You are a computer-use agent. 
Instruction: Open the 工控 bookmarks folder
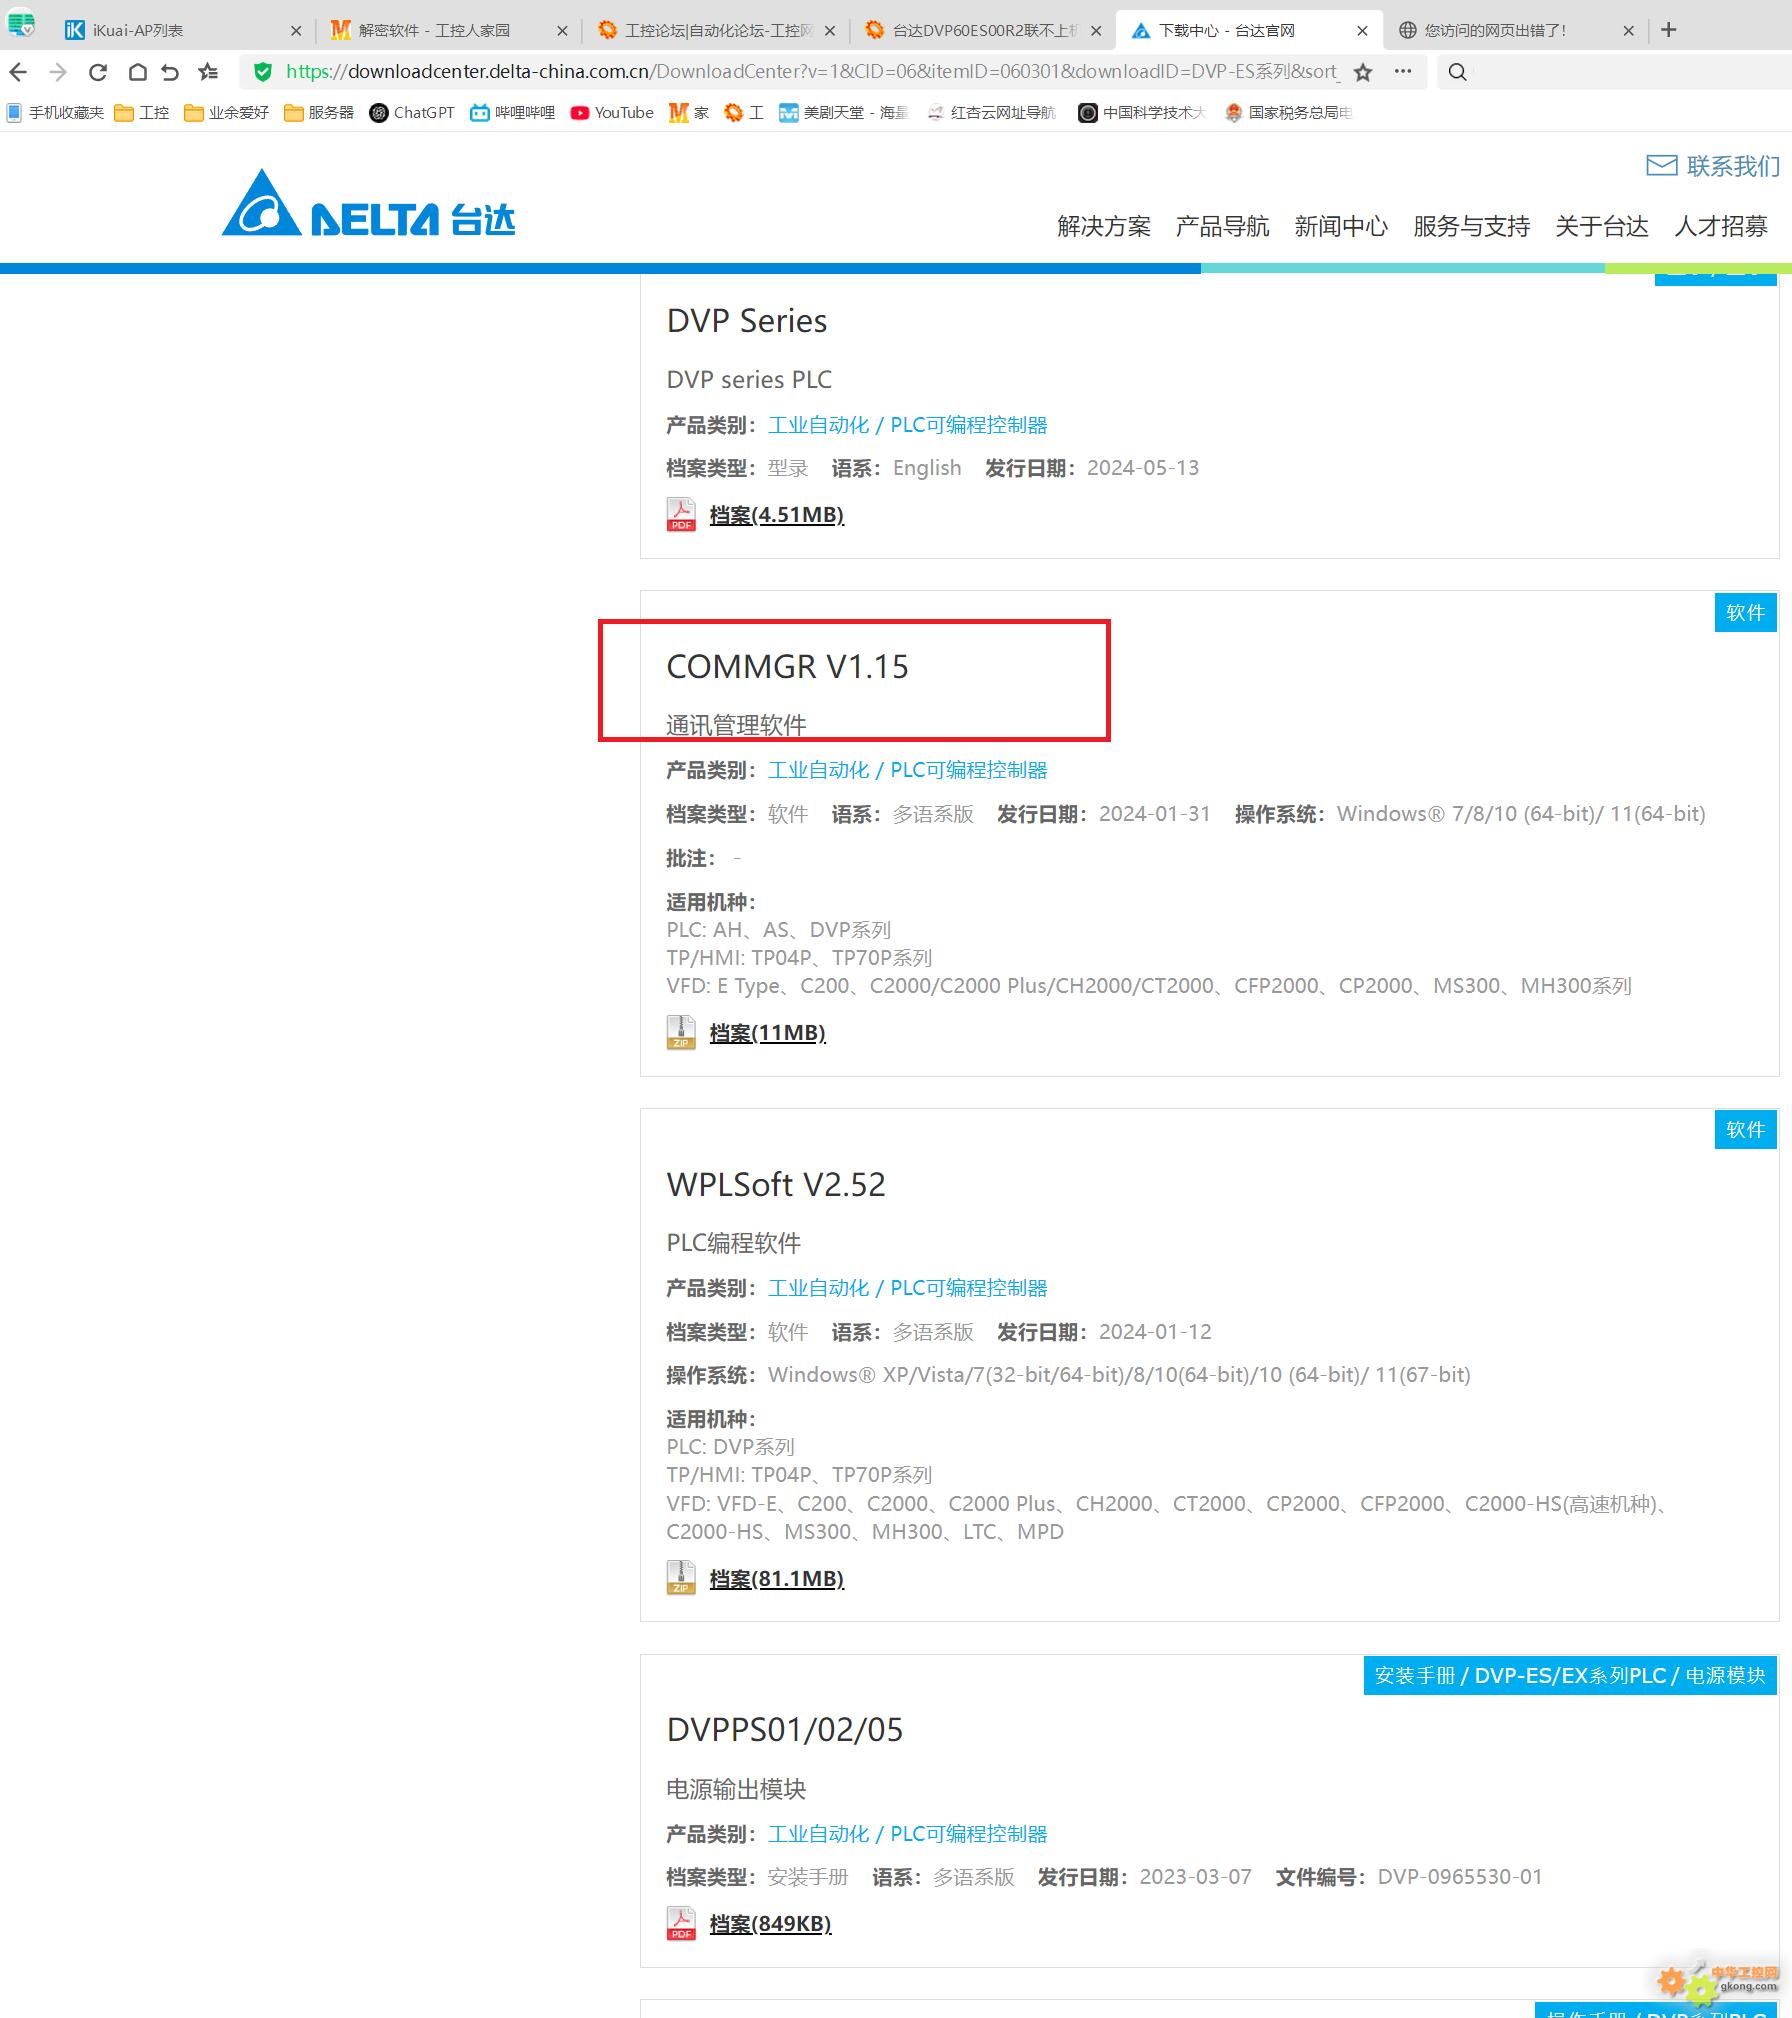tap(142, 113)
